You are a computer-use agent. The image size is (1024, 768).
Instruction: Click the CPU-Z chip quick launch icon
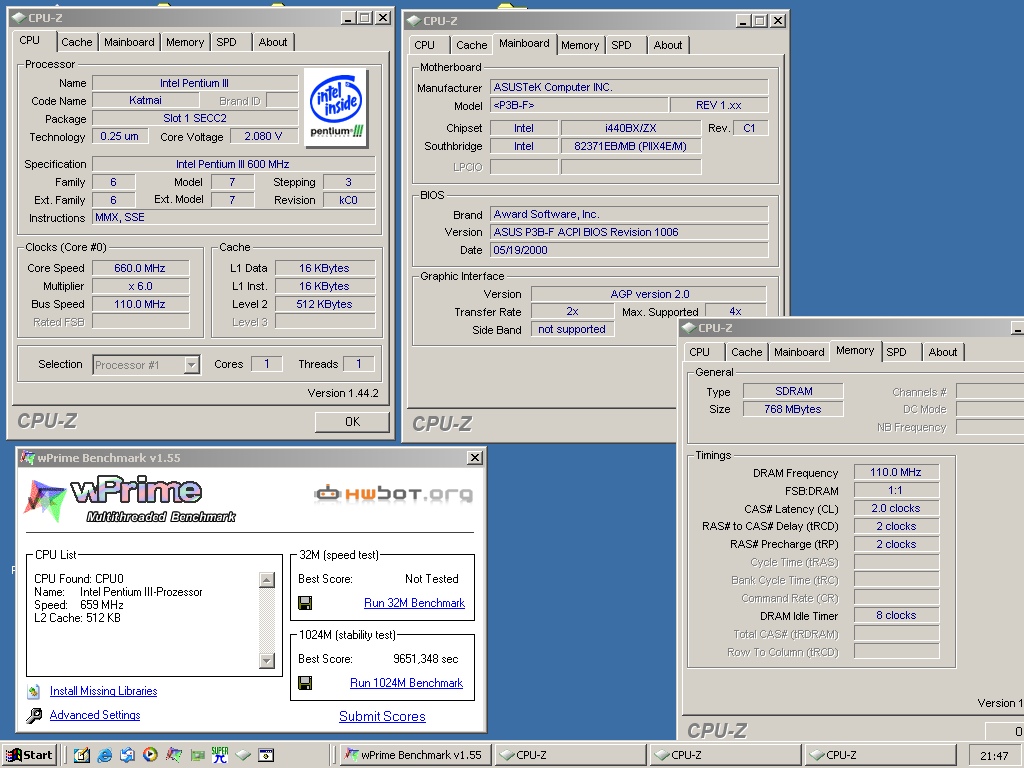click(x=243, y=755)
